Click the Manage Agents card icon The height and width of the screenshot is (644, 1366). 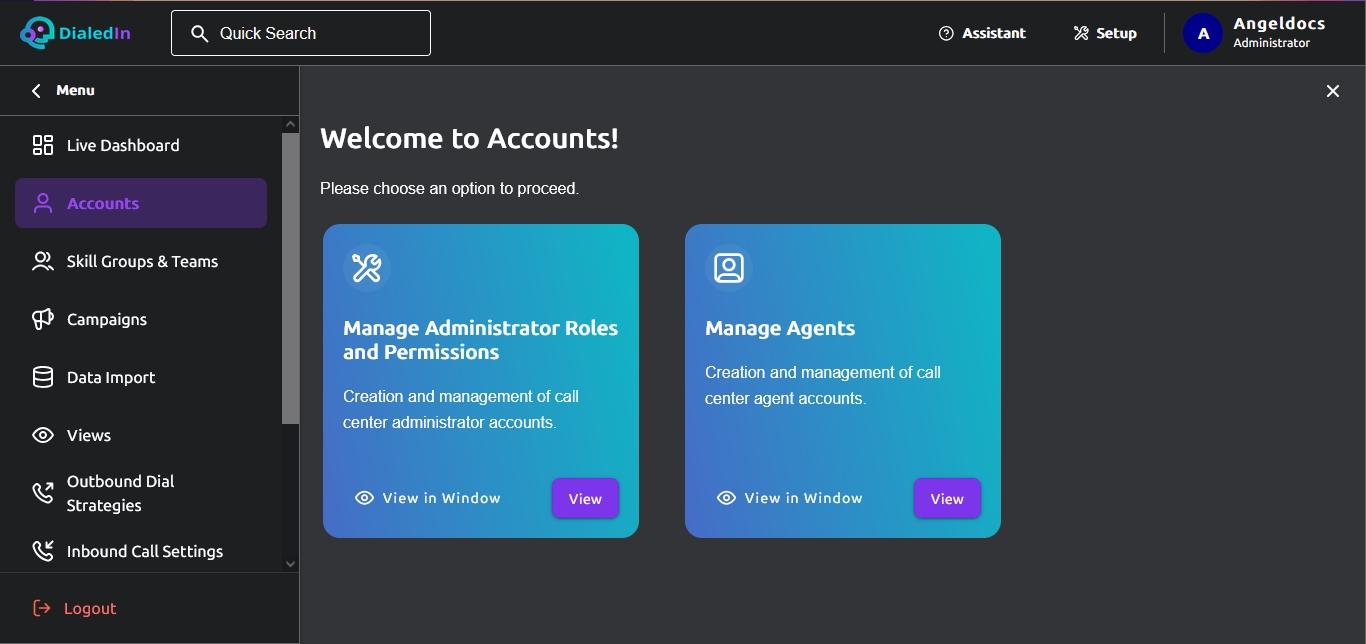729,268
